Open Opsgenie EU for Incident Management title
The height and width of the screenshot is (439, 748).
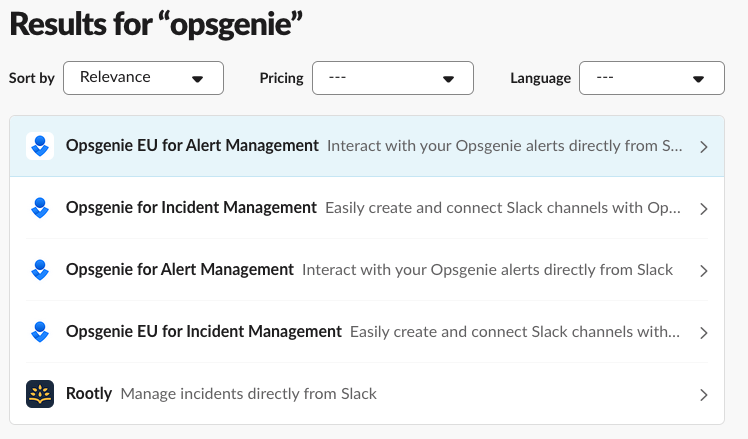tap(204, 332)
